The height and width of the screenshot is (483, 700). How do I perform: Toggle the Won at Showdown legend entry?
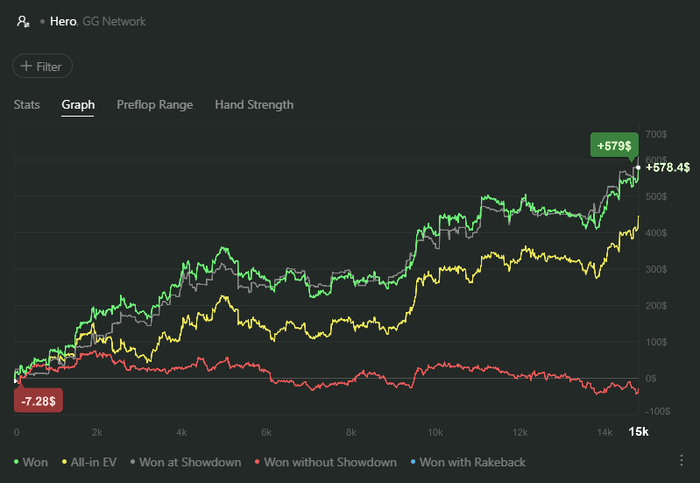pos(186,462)
